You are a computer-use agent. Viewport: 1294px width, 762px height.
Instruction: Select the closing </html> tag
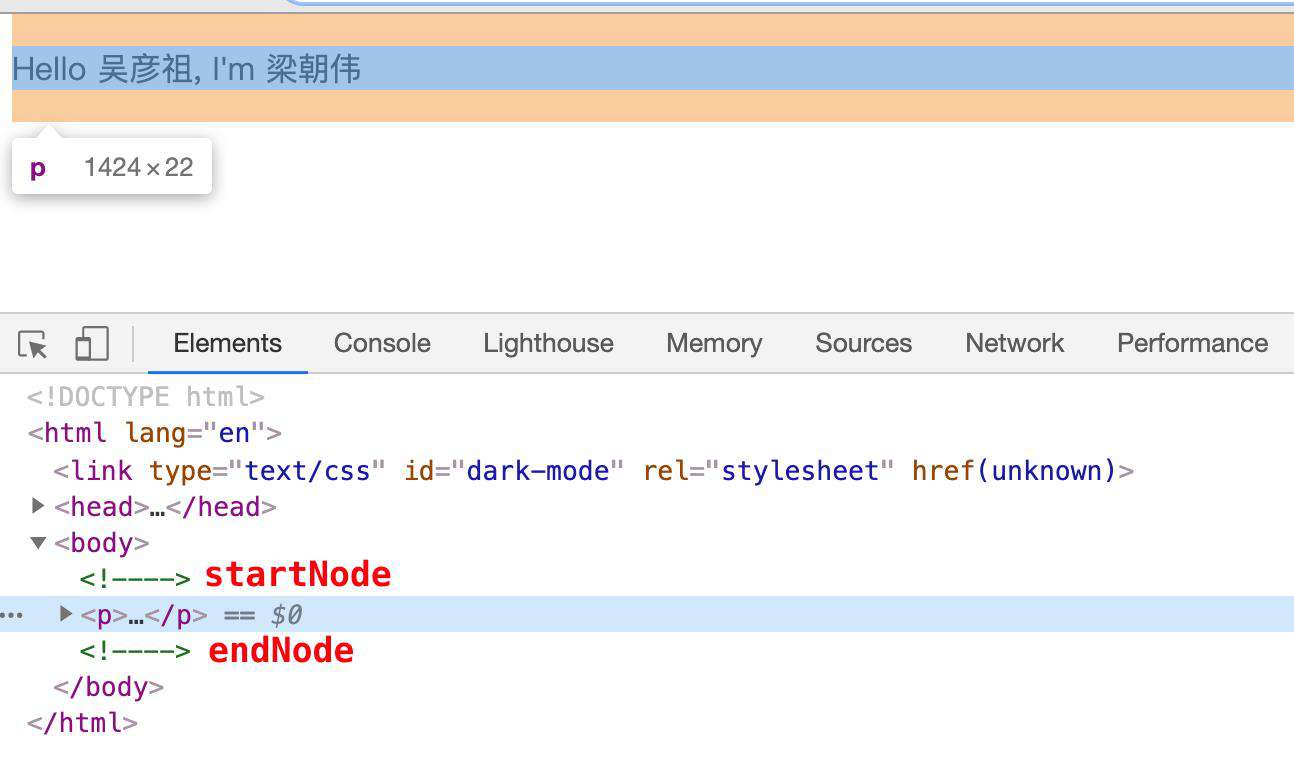82,723
